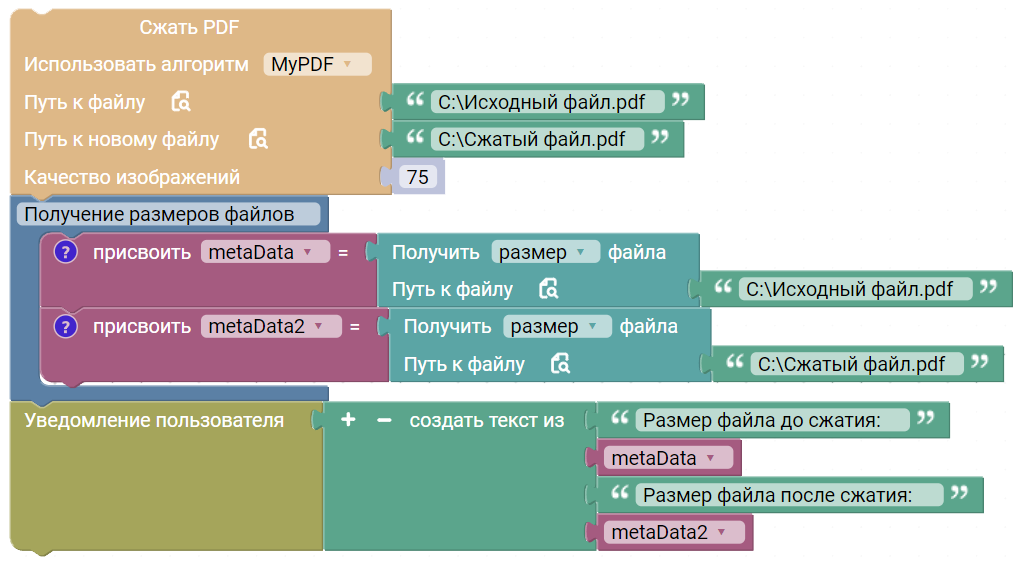Image resolution: width=1021 pixels, height=563 pixels.
Task: Edit 'Размер файла после сжатия:' text field
Action: (x=789, y=495)
